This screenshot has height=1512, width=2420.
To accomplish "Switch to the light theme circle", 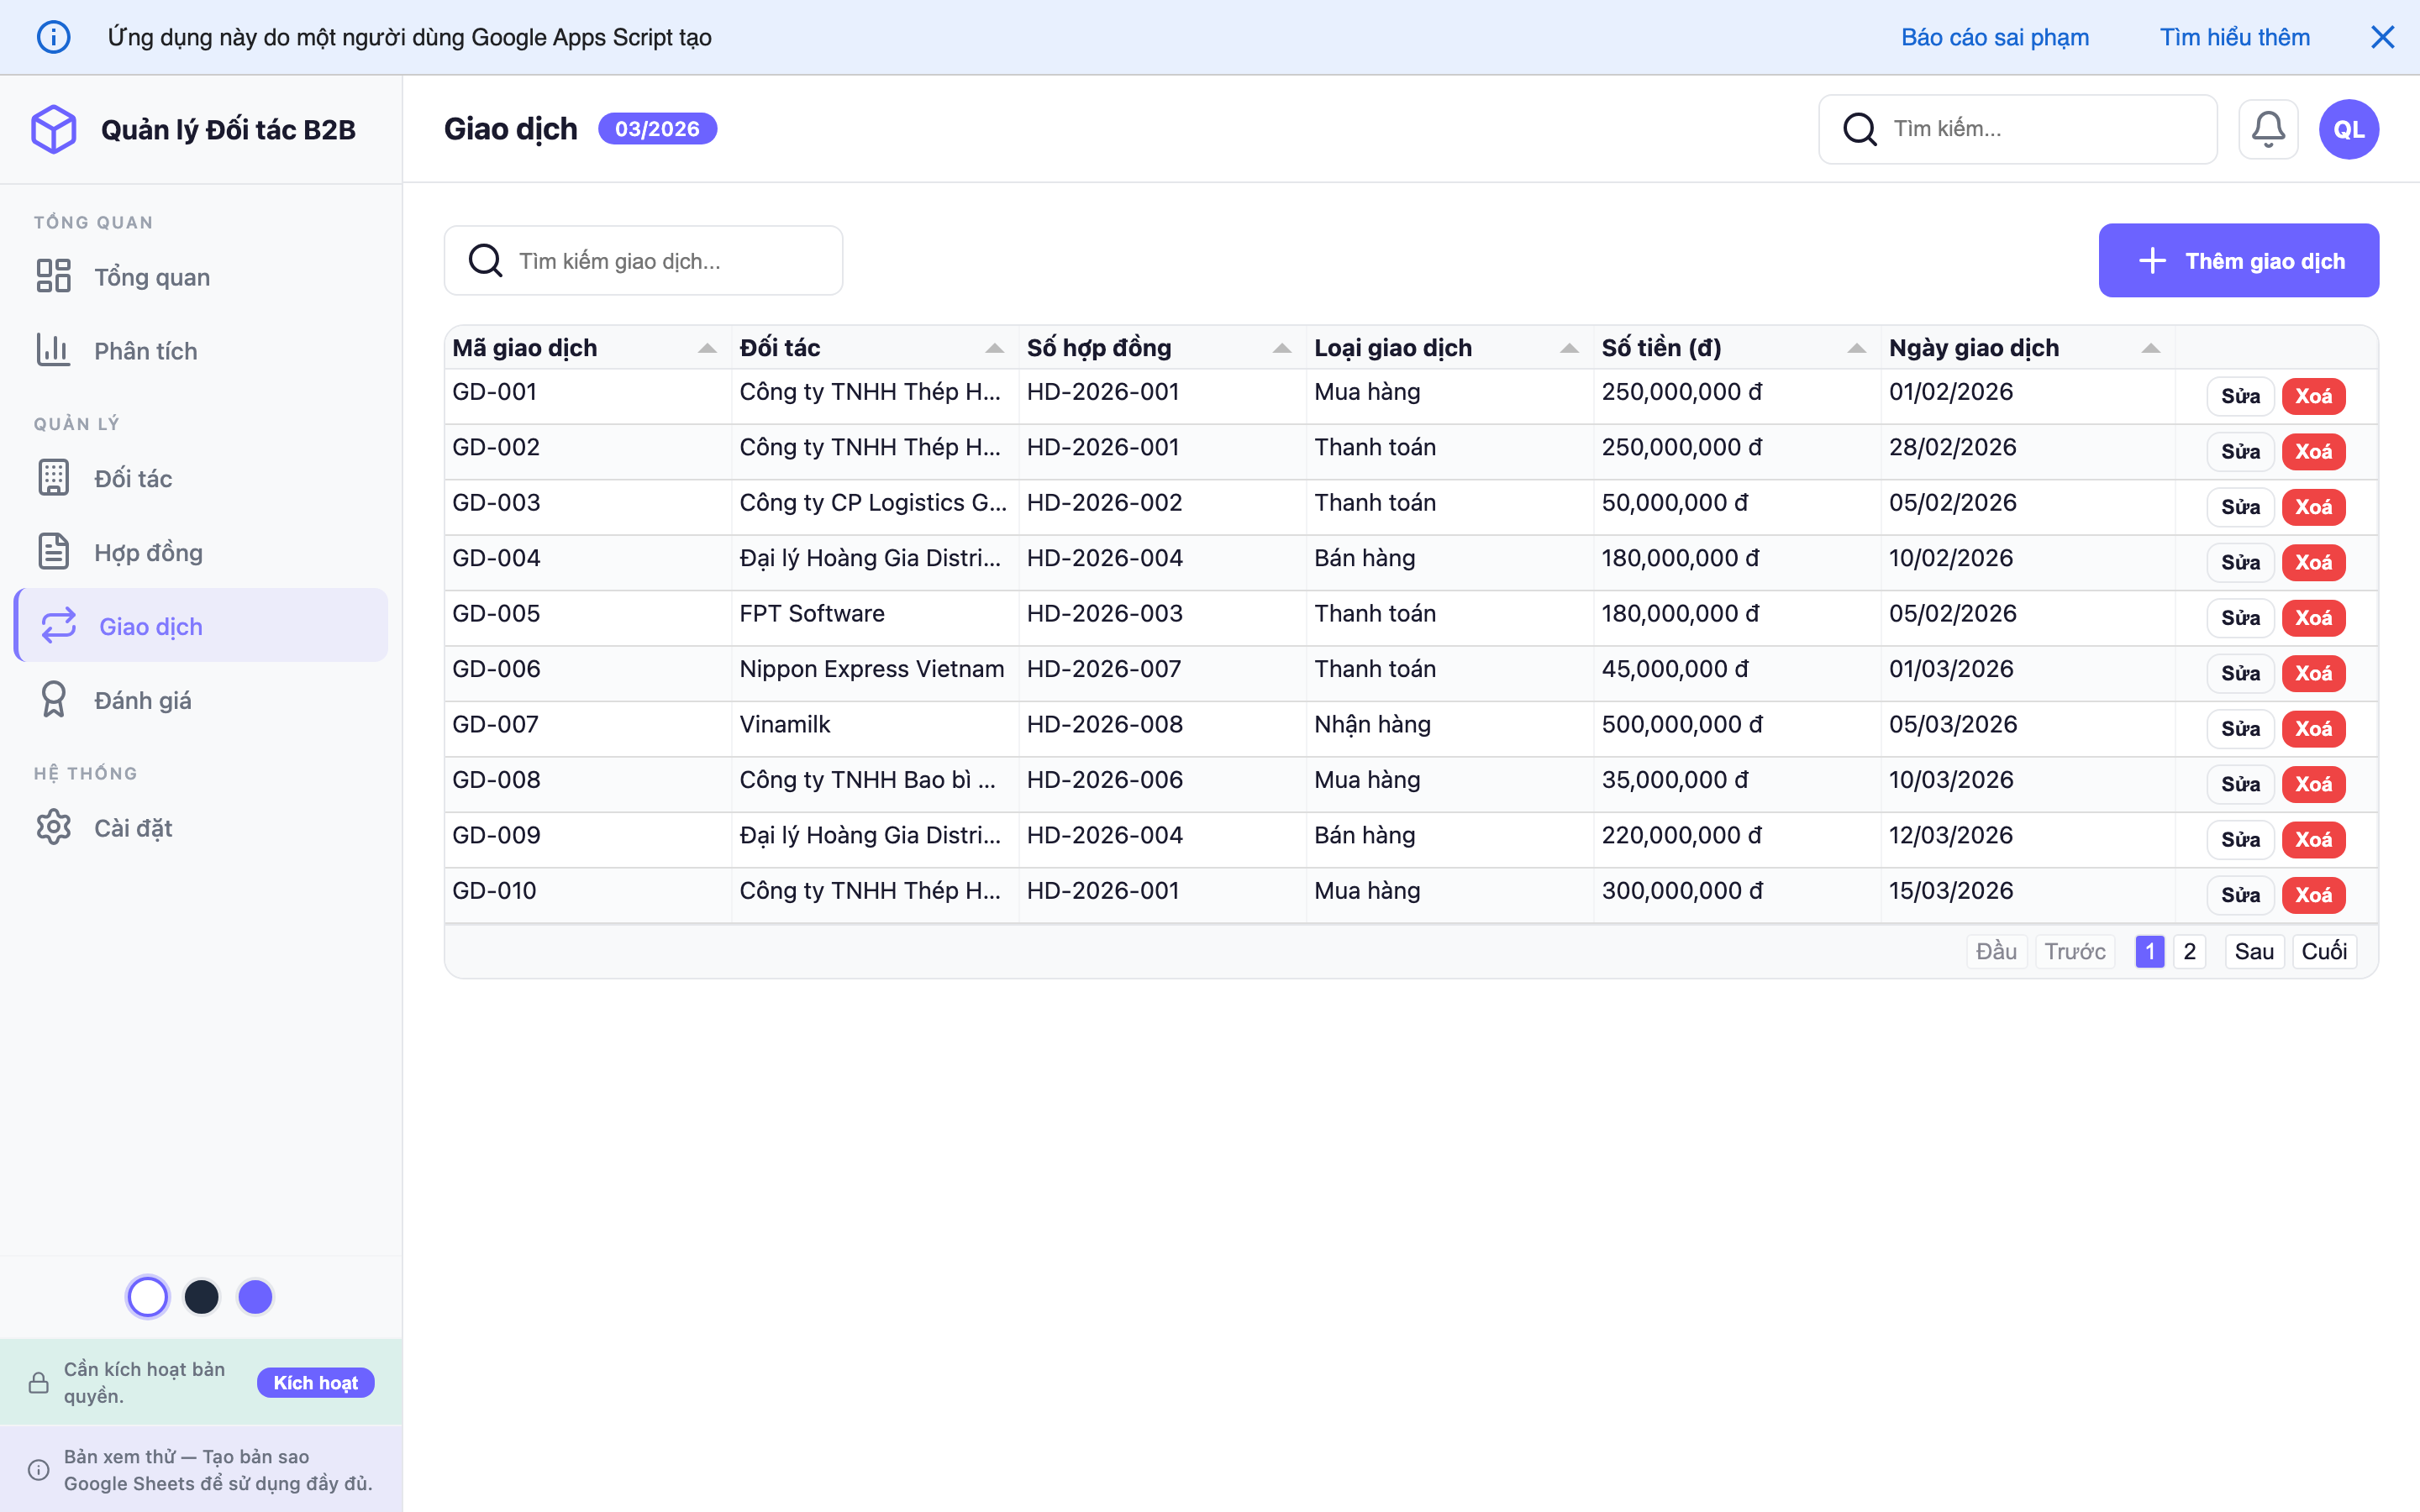I will click(148, 1296).
